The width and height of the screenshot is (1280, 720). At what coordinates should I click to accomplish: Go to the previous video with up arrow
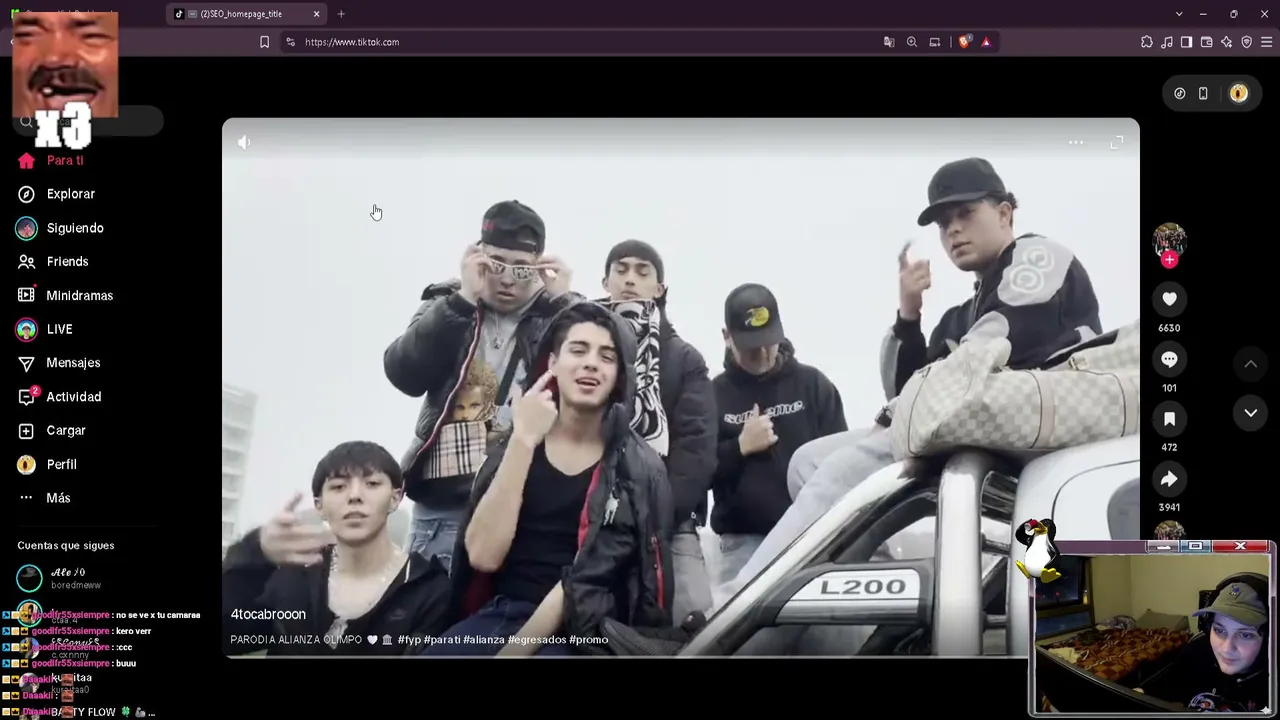pos(1250,365)
